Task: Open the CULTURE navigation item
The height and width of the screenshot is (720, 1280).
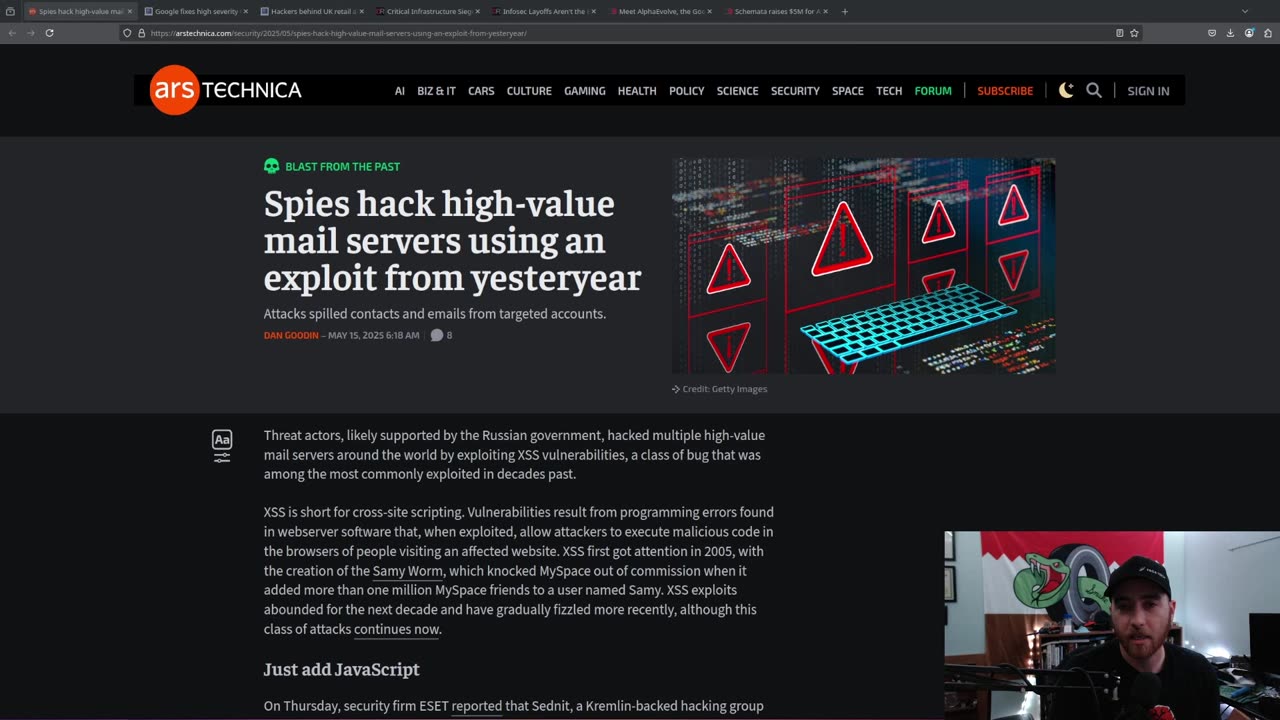Action: tap(529, 91)
